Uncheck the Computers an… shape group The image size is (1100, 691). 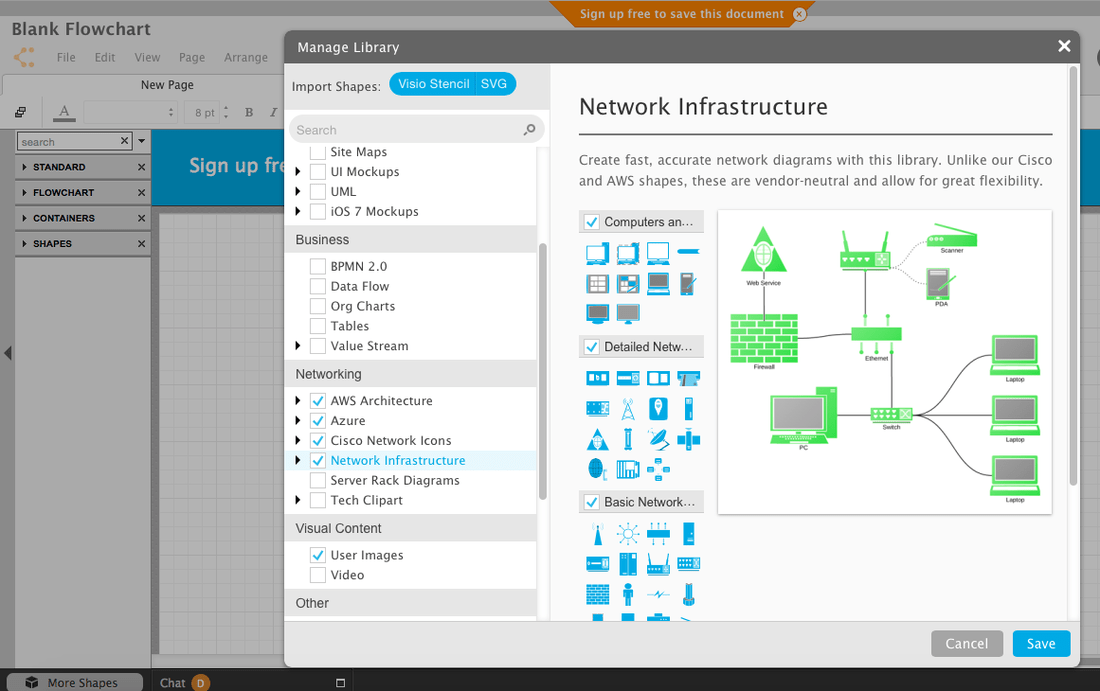[592, 222]
